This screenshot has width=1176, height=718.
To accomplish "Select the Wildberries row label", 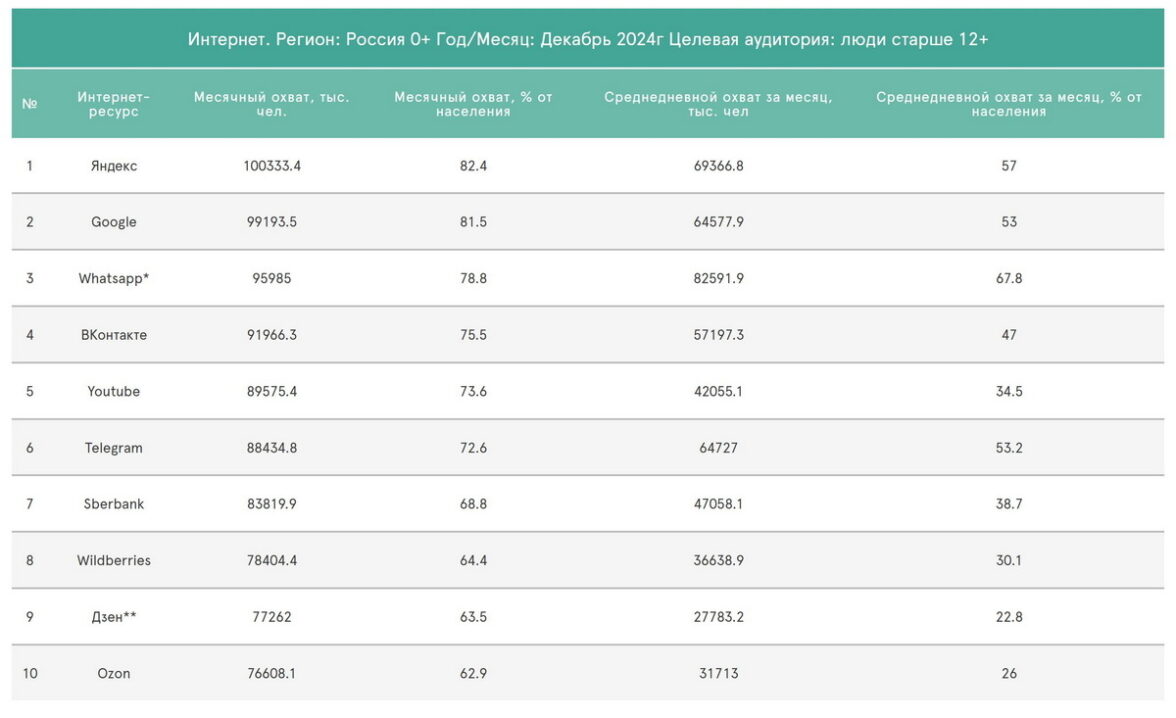I will tap(114, 561).
